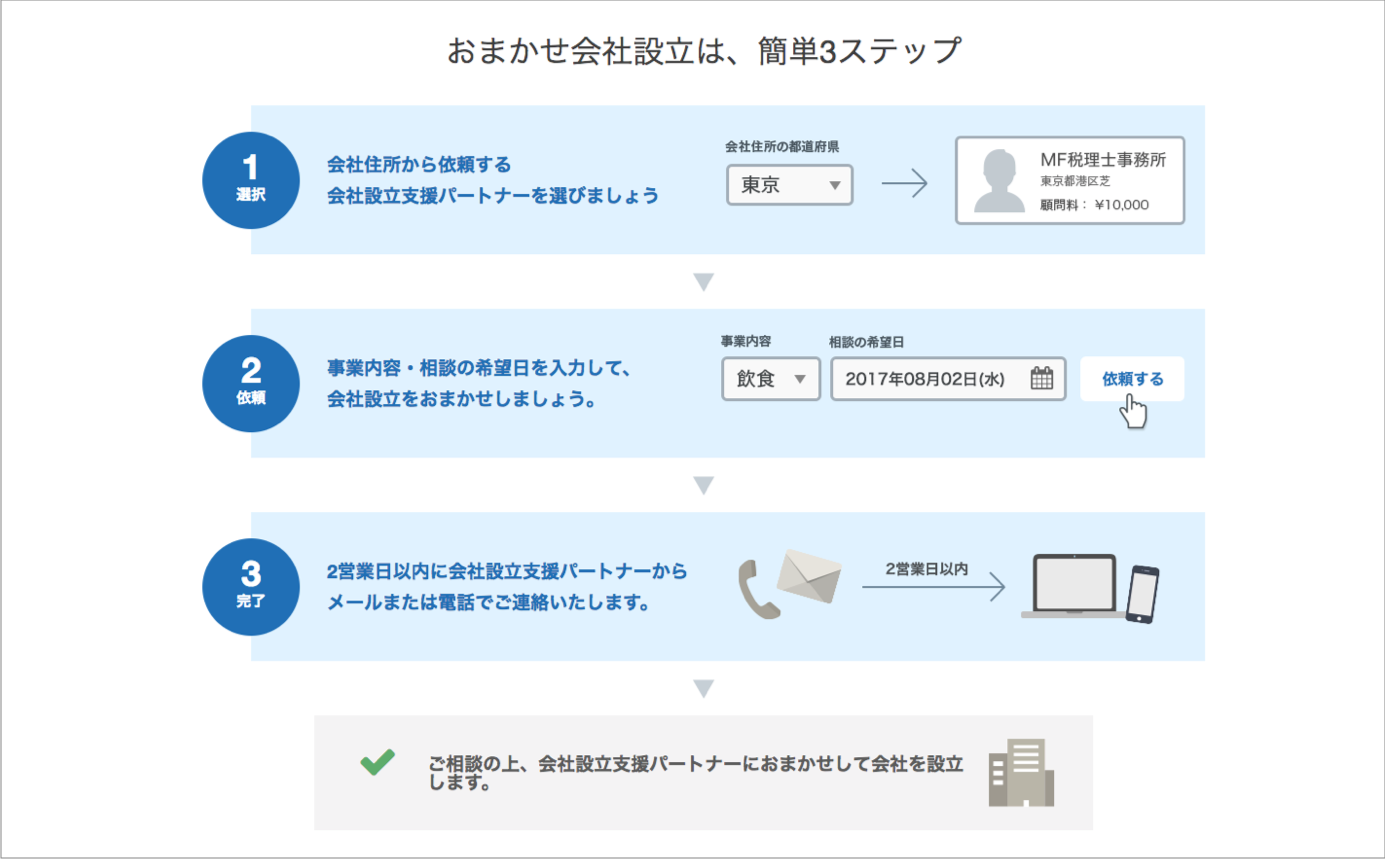The image size is (1385, 860).
Task: Click the partner avatar silhouette icon
Action: pyautogui.click(x=1000, y=181)
